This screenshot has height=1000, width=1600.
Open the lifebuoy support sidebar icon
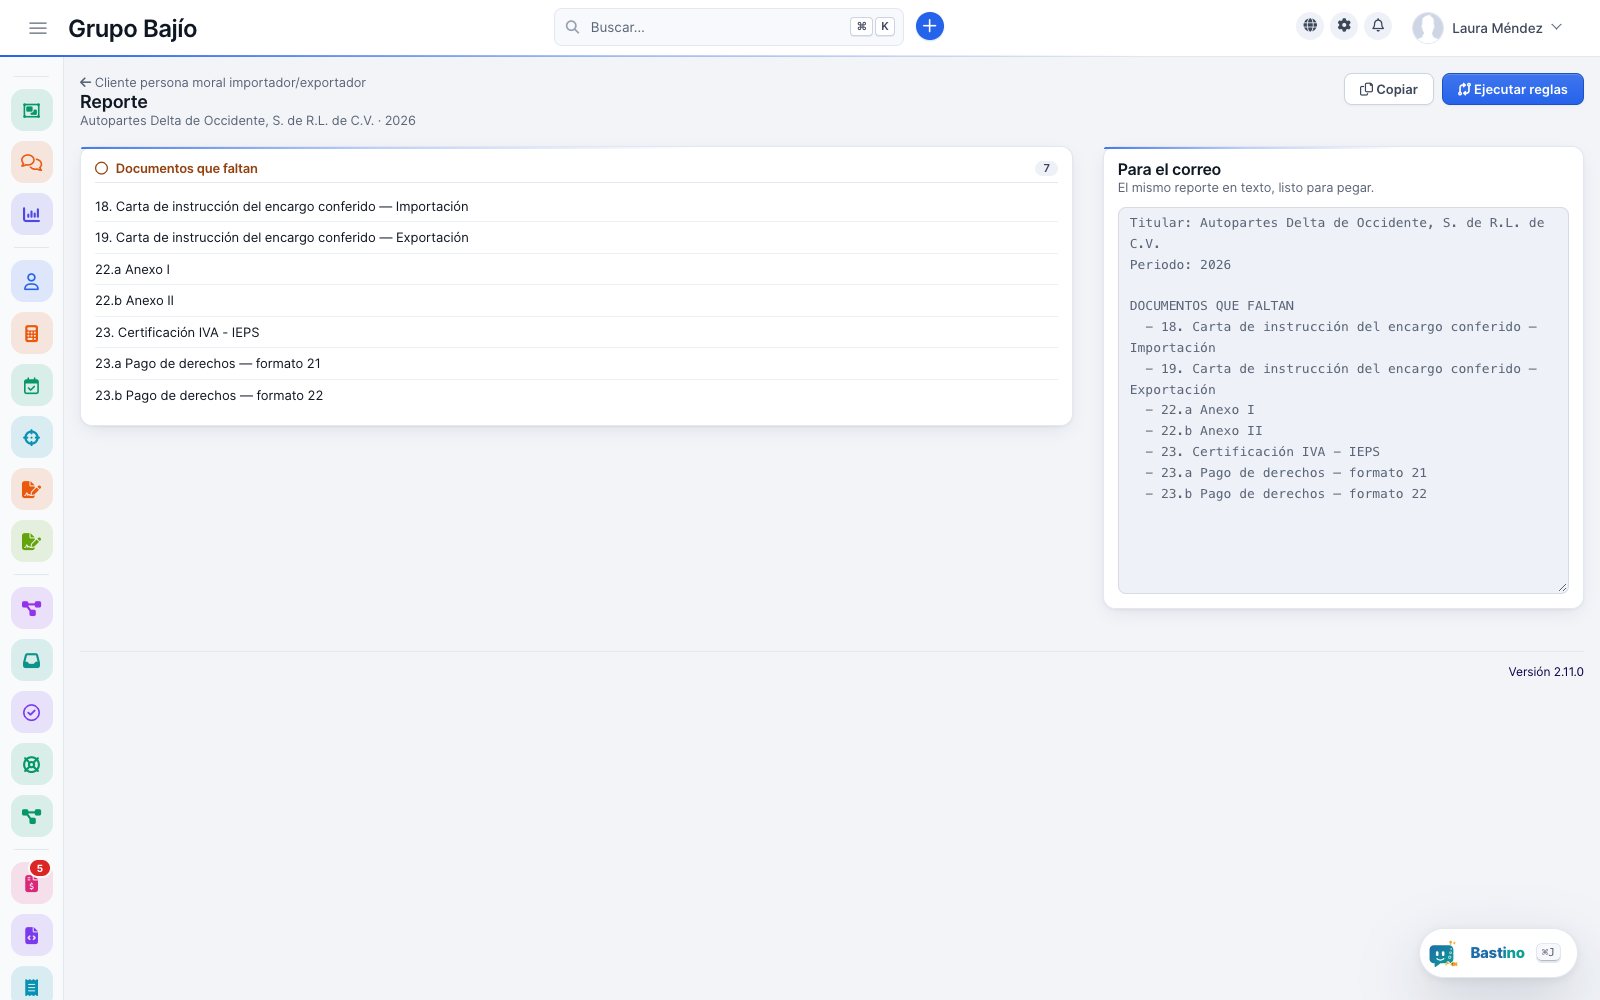click(x=32, y=764)
